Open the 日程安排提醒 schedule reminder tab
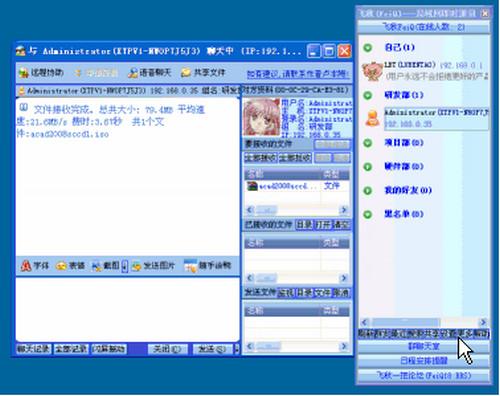This screenshot has height=396, width=500. click(424, 361)
